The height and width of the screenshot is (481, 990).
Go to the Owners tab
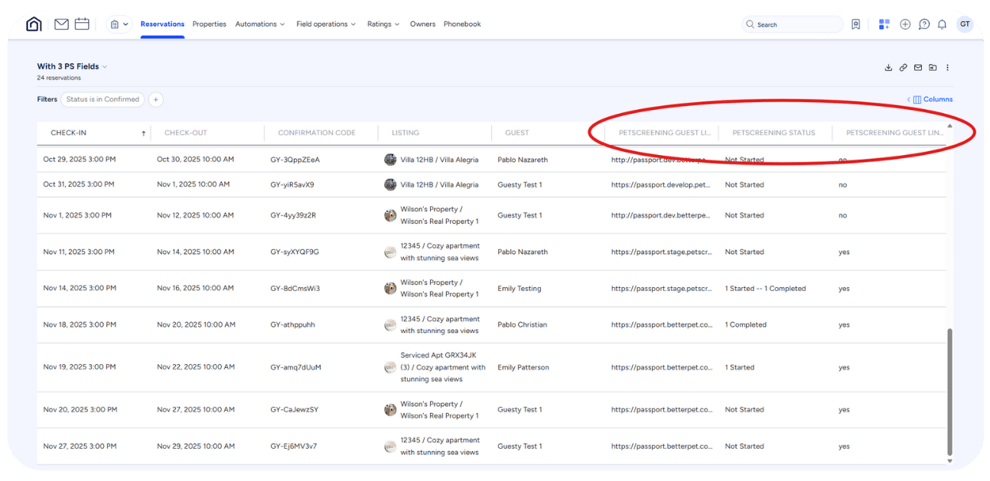[x=422, y=24]
